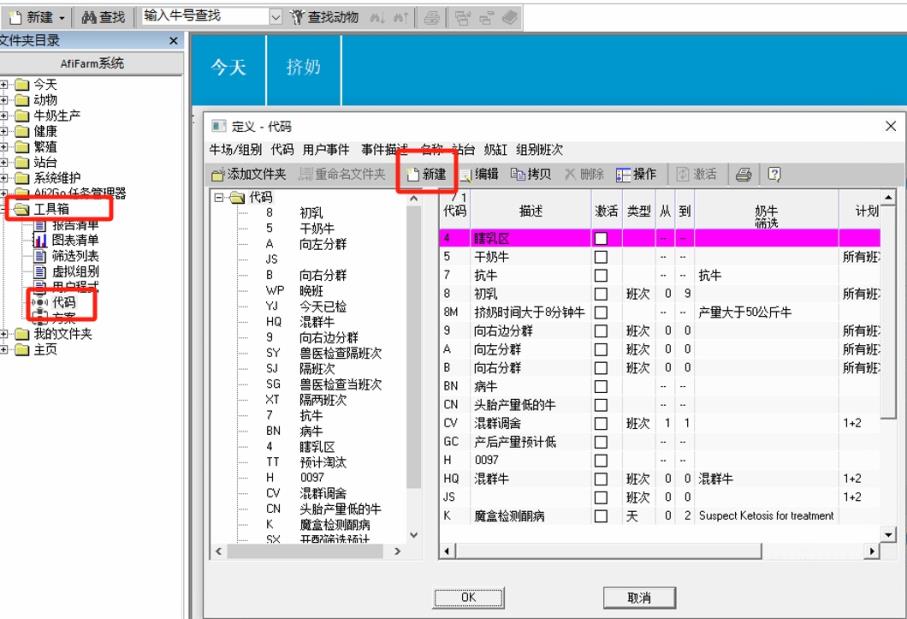Tick the 激活 checkbox for code 7 抗牛

(x=601, y=275)
